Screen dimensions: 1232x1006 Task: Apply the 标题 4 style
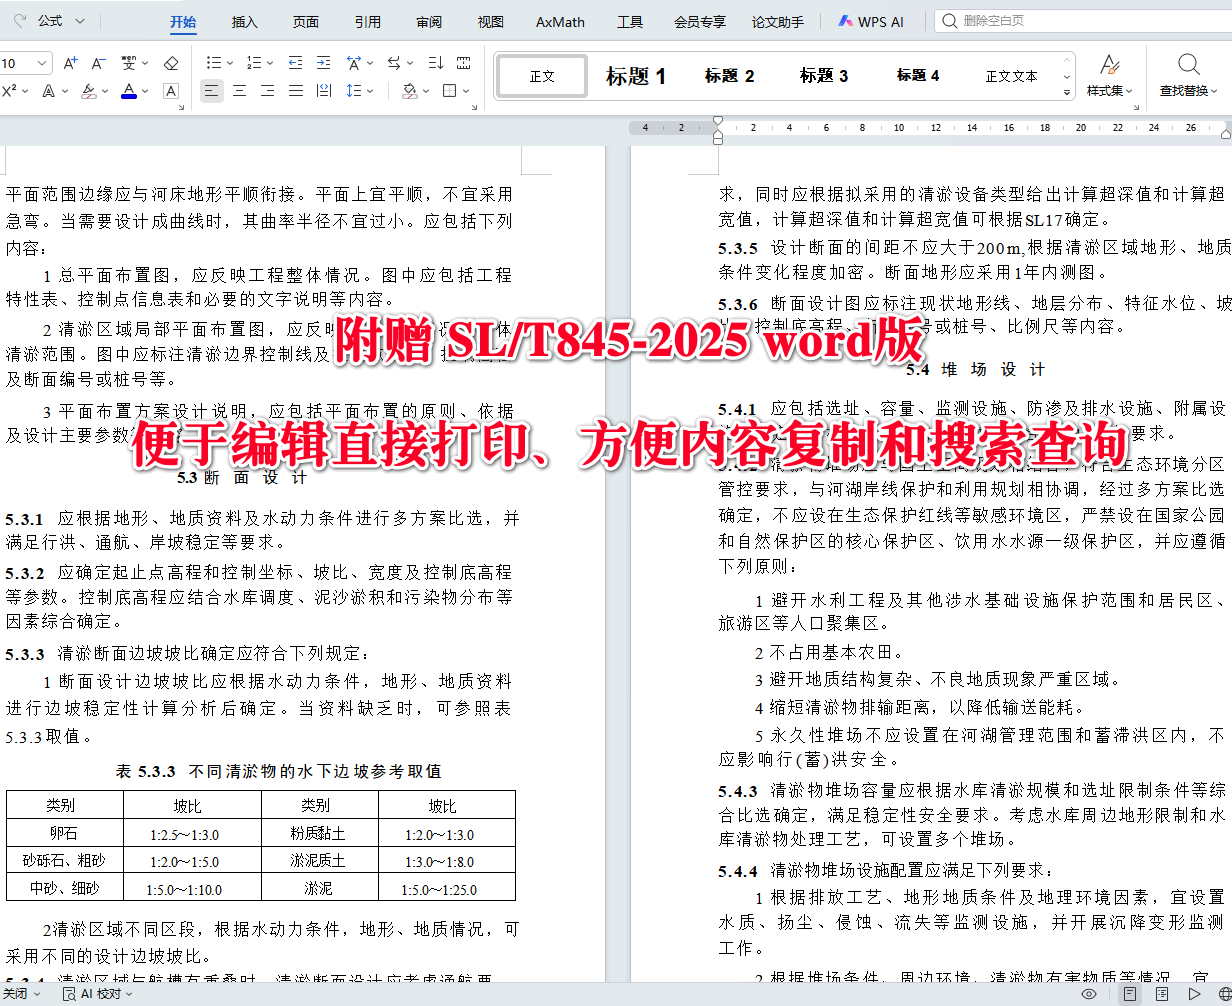(x=918, y=76)
